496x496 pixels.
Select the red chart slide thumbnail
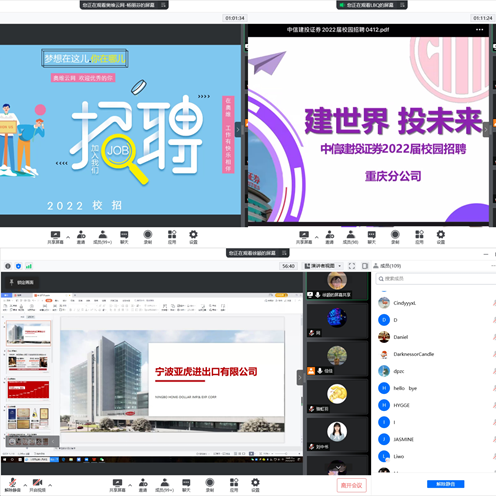coord(29,389)
